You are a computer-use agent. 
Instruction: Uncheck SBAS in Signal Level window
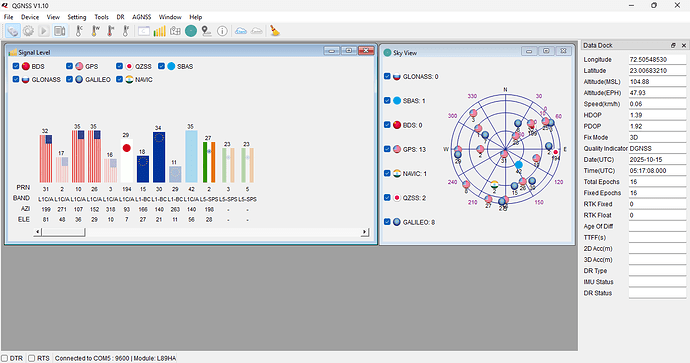161,66
